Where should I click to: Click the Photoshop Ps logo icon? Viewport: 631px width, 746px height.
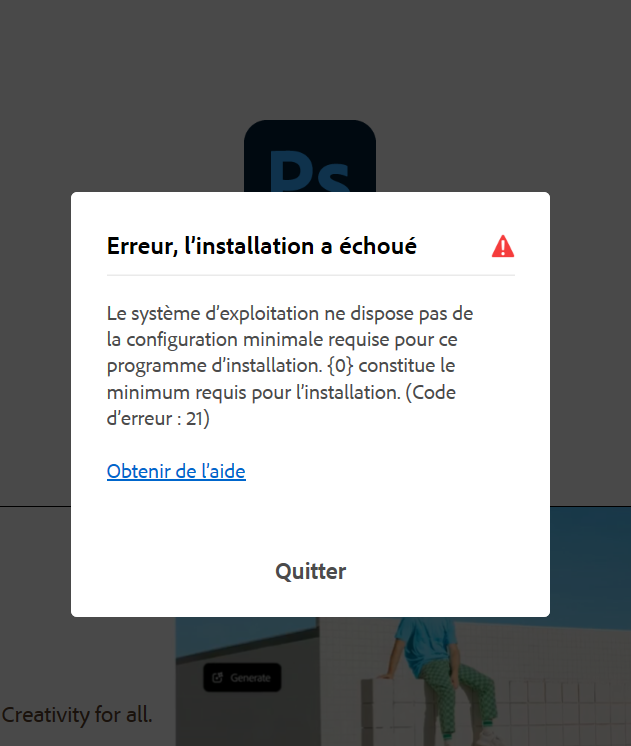pos(310,156)
